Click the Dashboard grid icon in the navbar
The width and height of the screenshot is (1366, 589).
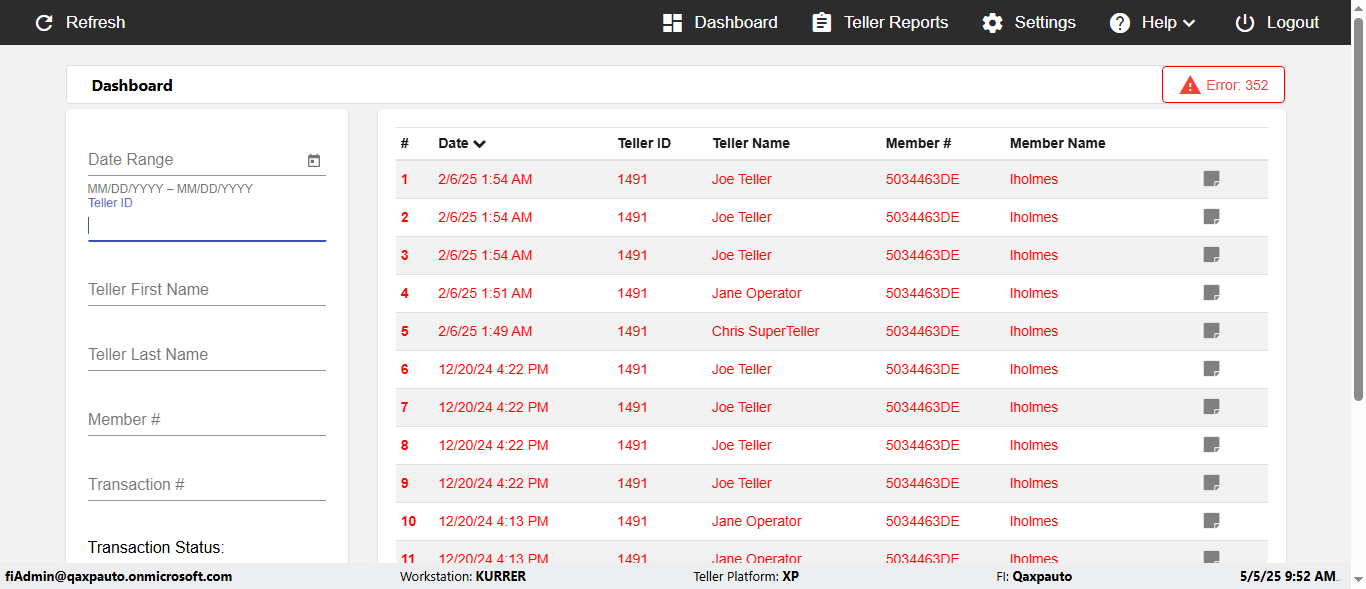click(x=672, y=23)
